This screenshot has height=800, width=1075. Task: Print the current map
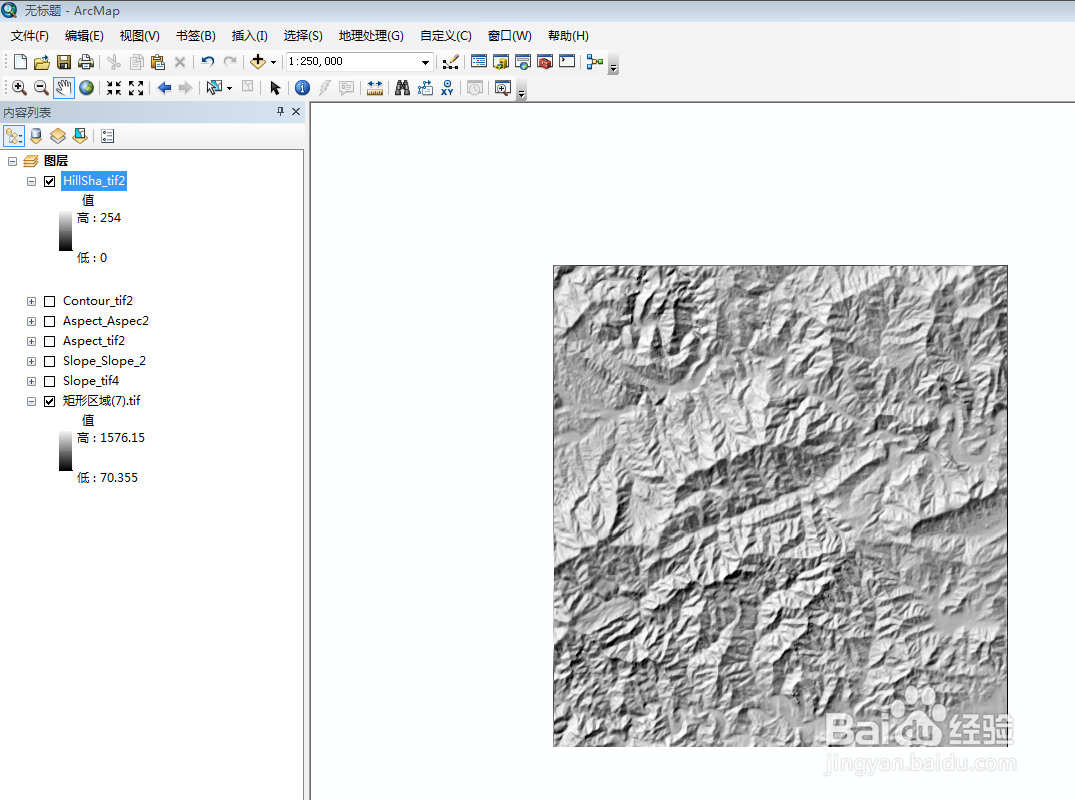pyautogui.click(x=86, y=62)
